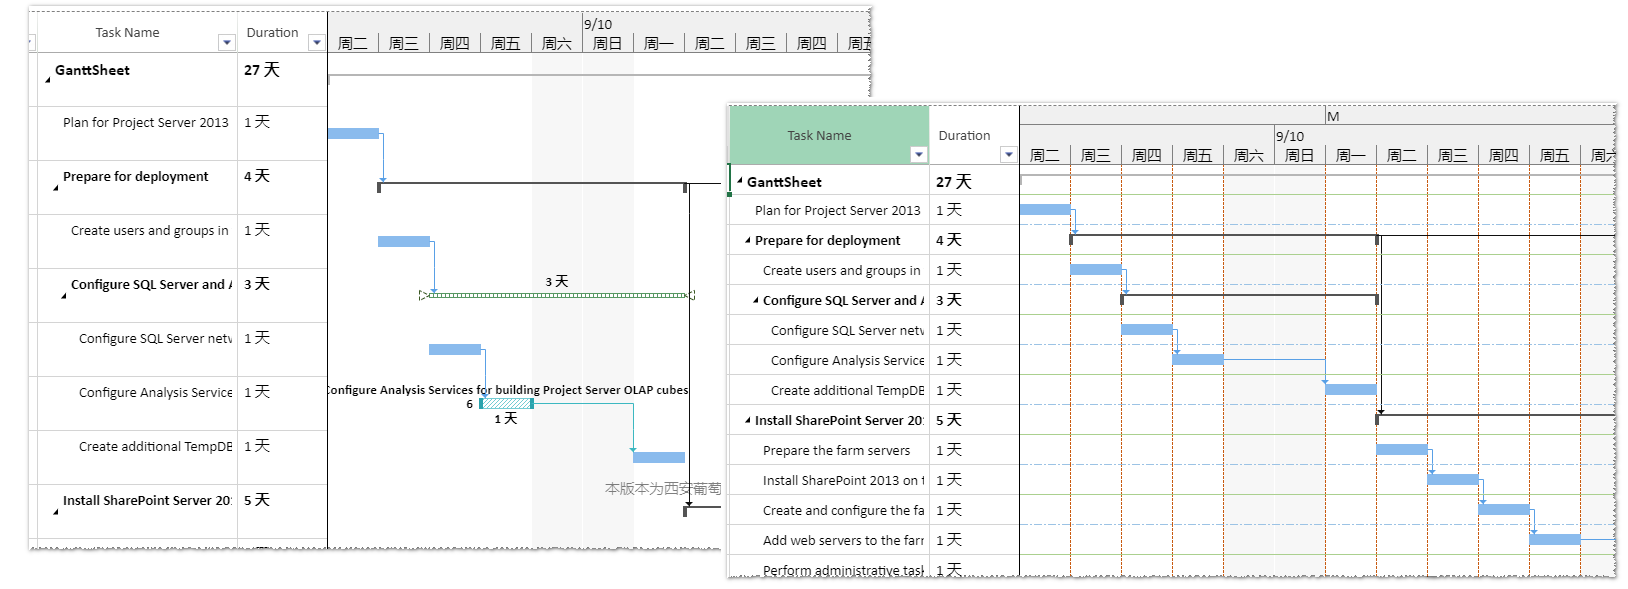1628x589 pixels.
Task: Click Configure SQL Server netv bar in left chart
Action: pyautogui.click(x=455, y=349)
